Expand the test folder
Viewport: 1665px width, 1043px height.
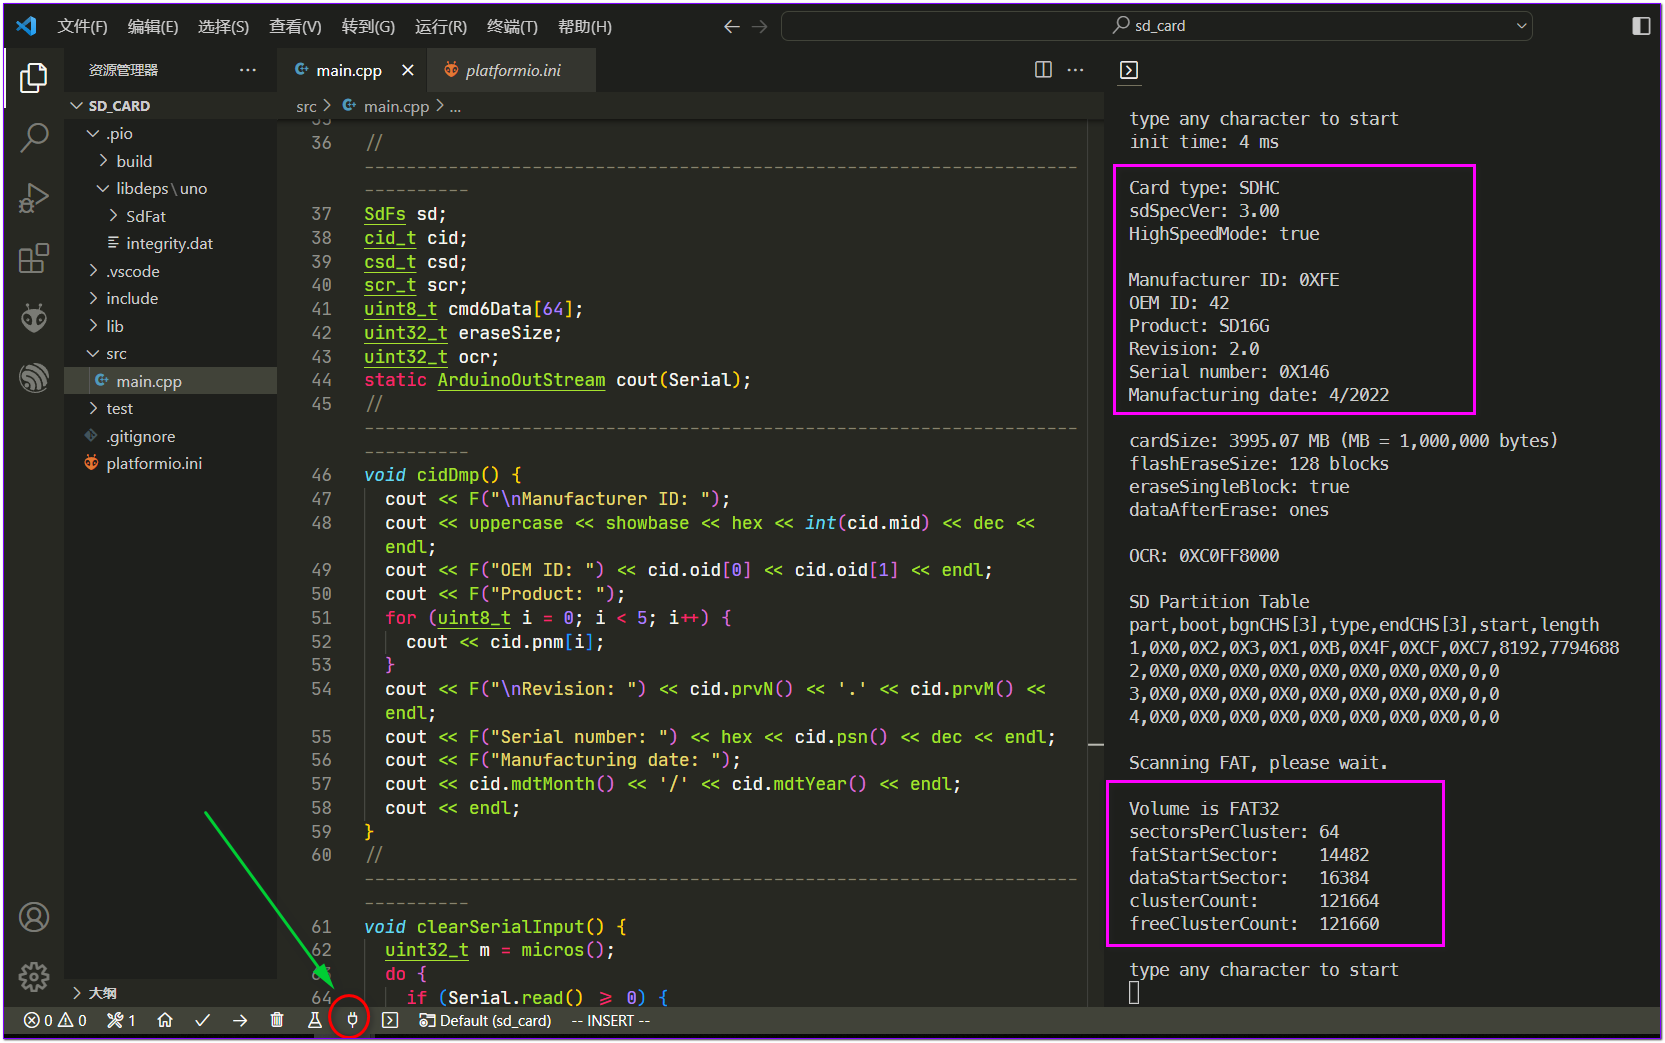point(170,409)
